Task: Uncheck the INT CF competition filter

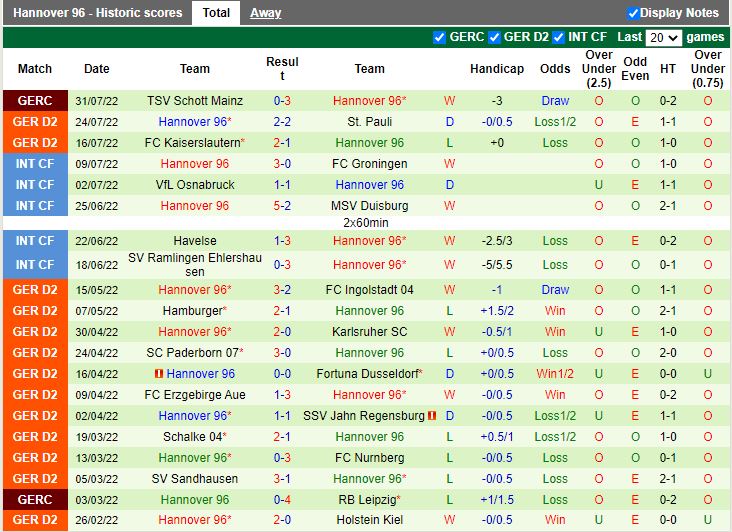Action: pyautogui.click(x=558, y=37)
